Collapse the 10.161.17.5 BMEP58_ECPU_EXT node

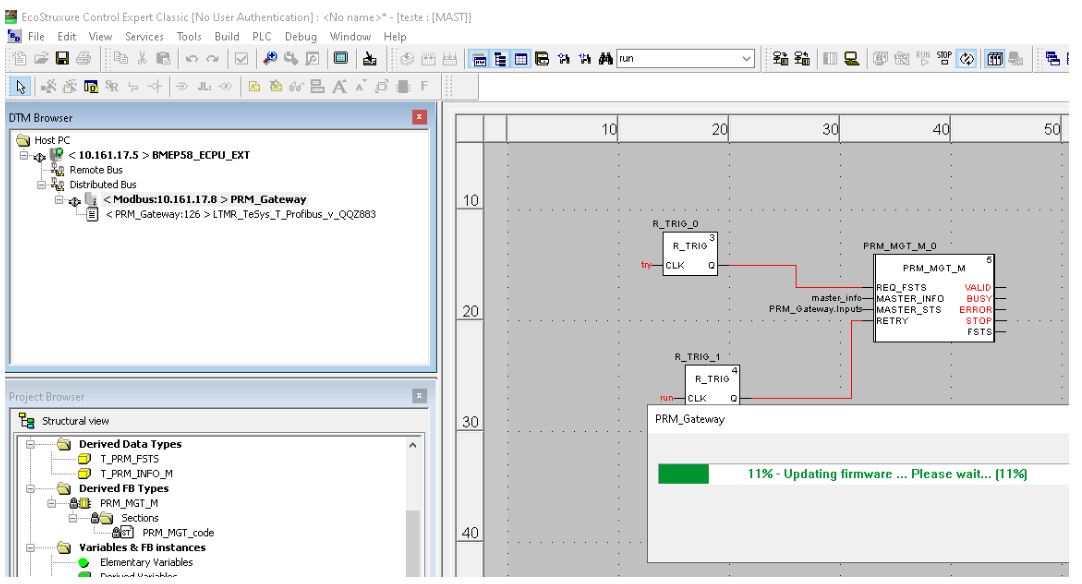click(24, 155)
